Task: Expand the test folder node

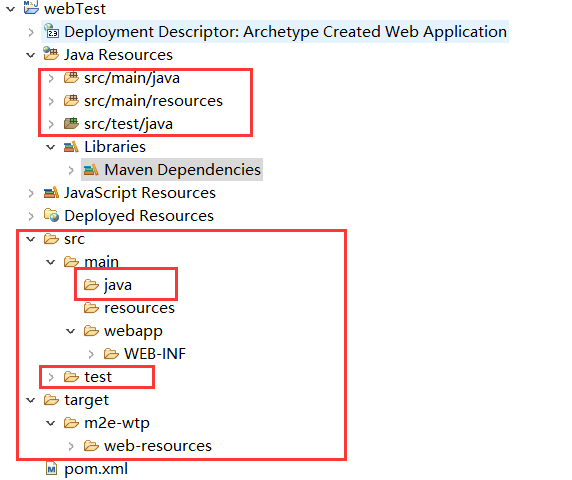Action: point(51,377)
